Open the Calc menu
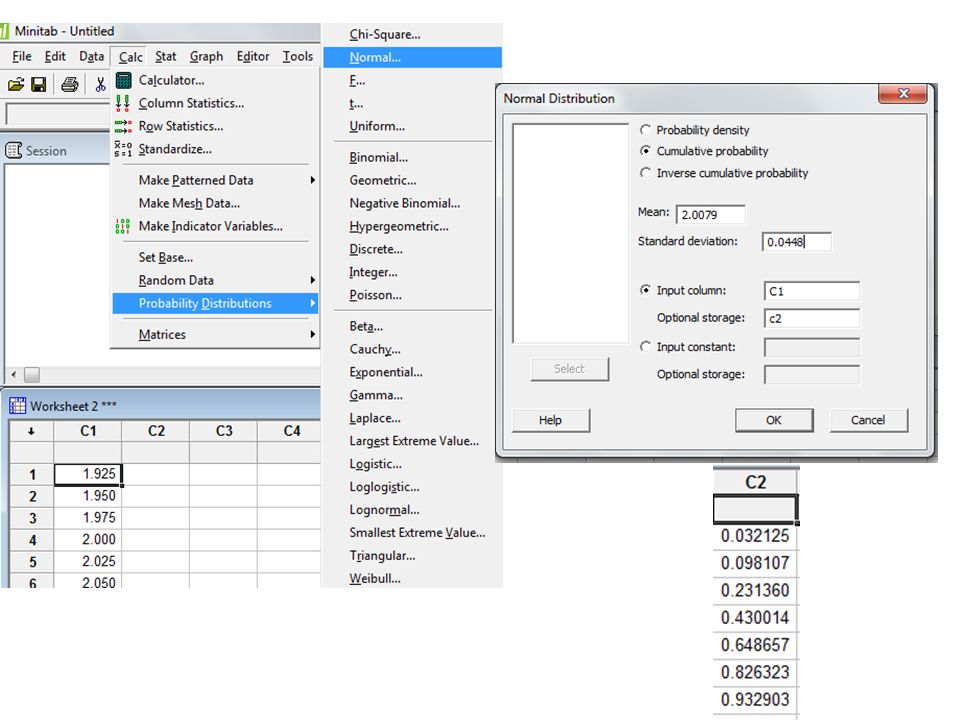 [130, 57]
